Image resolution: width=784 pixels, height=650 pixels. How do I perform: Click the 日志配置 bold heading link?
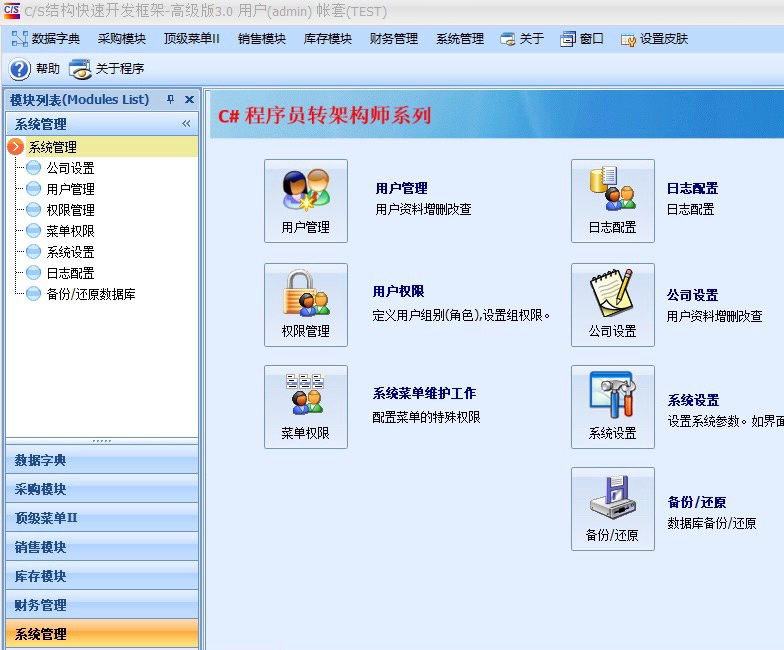pyautogui.click(x=692, y=188)
